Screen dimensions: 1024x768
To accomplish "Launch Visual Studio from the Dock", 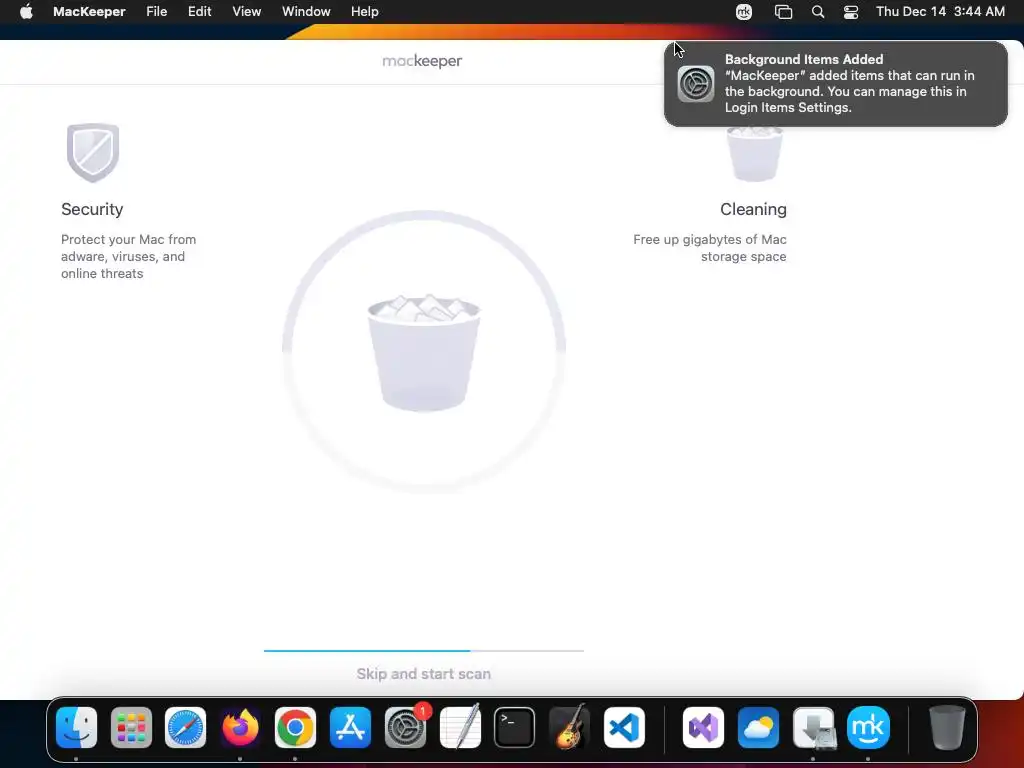I will [x=703, y=727].
